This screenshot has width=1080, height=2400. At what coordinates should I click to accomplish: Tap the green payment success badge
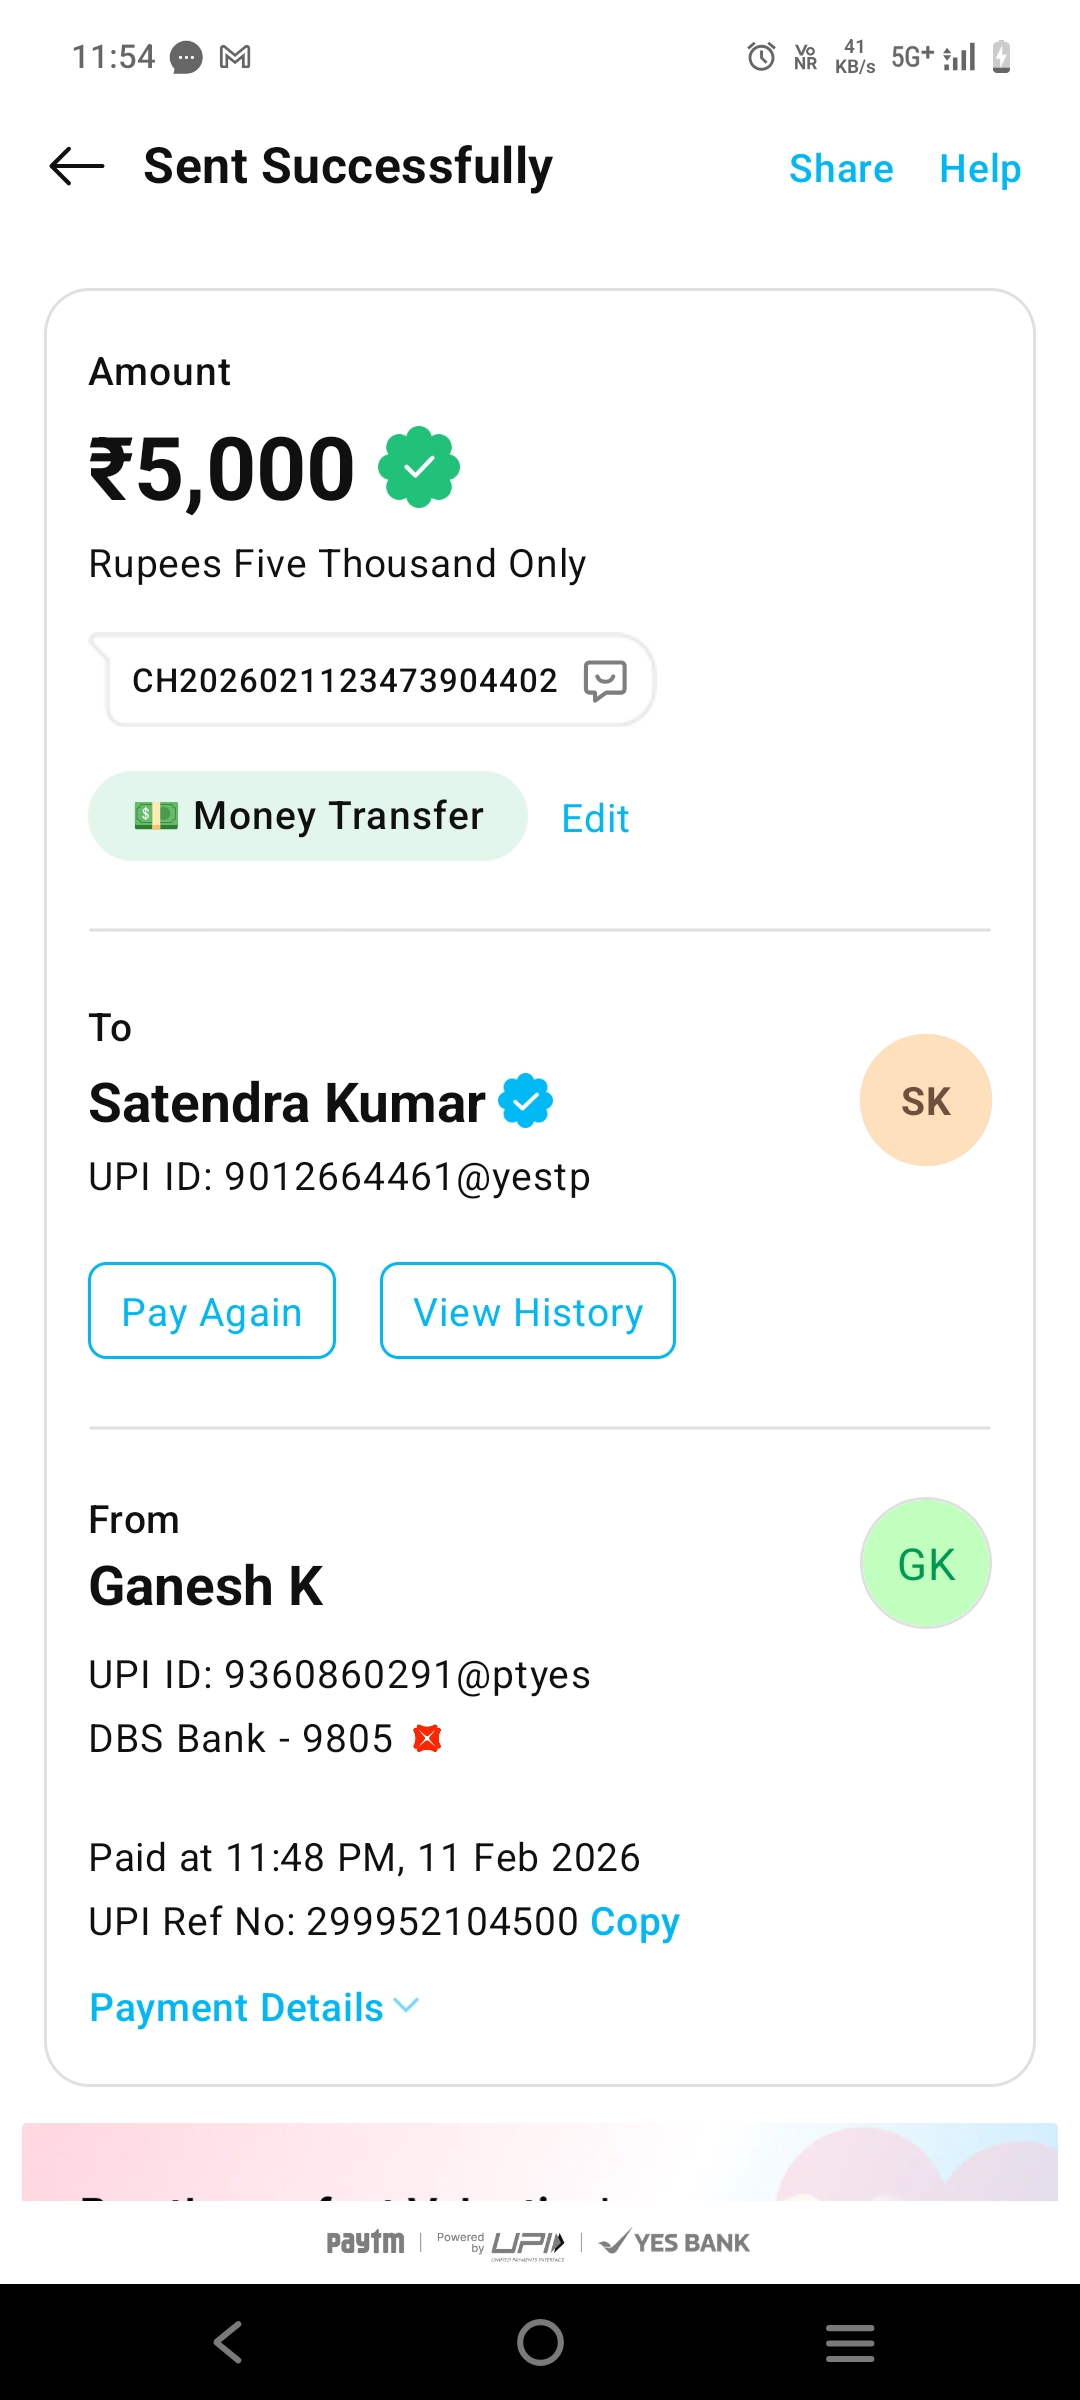click(x=419, y=467)
